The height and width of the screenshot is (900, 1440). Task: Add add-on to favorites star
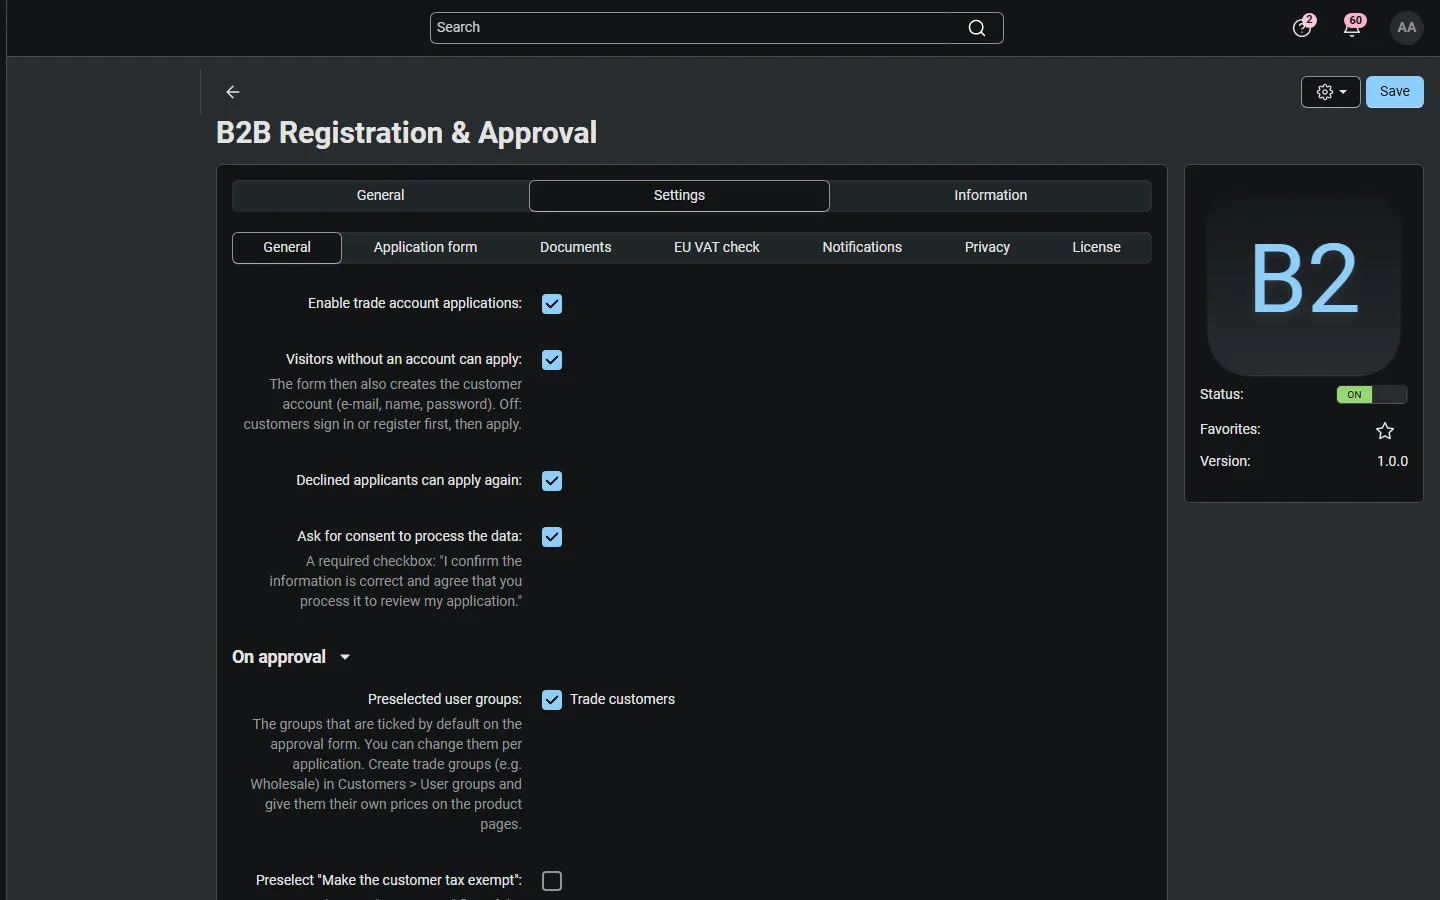point(1385,431)
